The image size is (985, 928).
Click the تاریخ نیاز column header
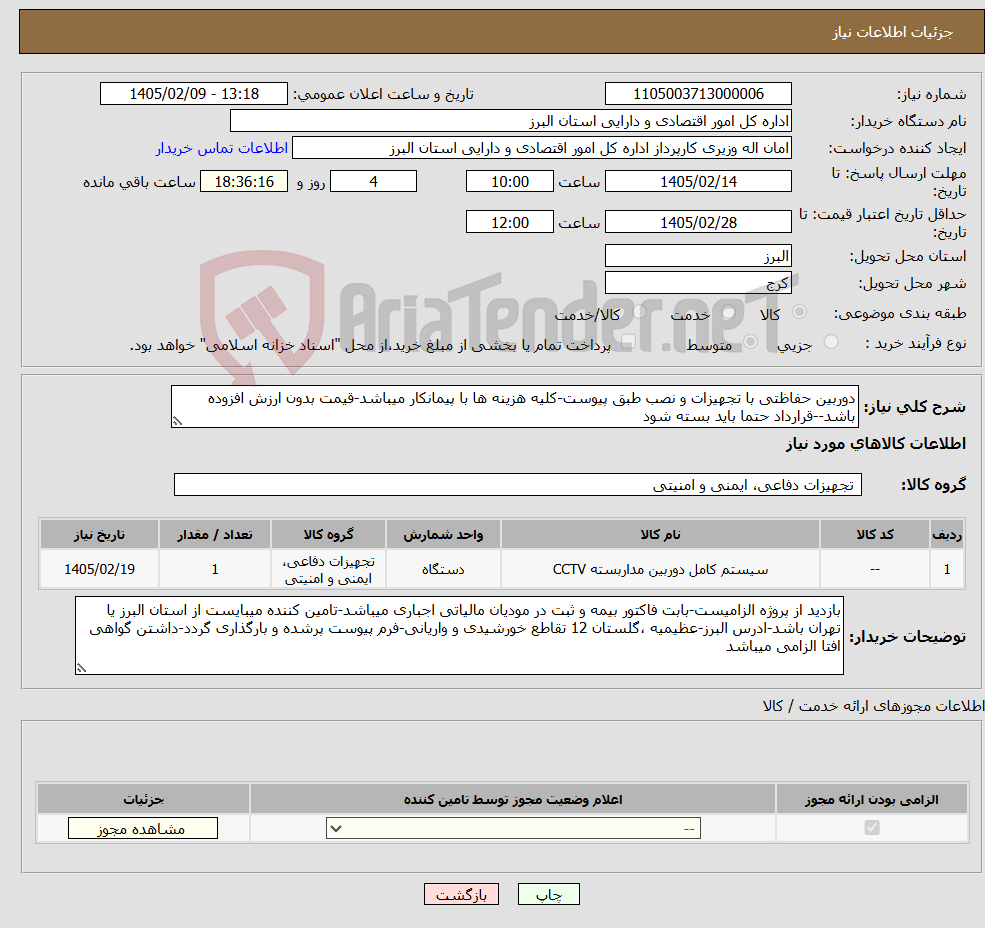pyautogui.click(x=99, y=535)
